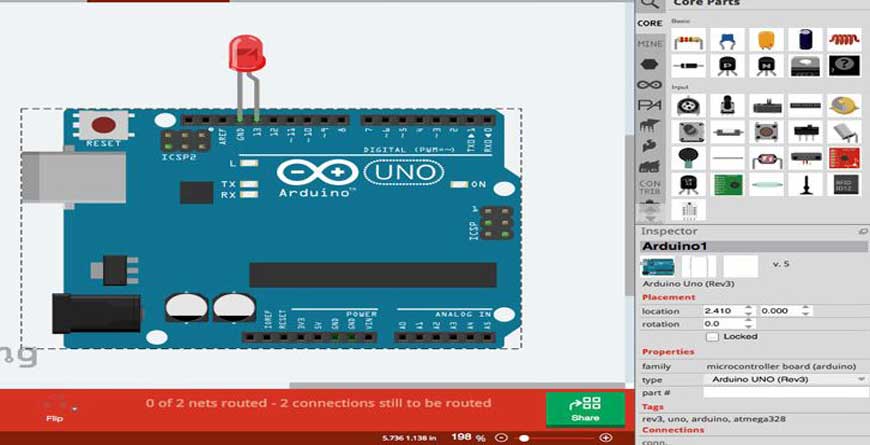The image size is (870, 445).
Task: Click the zoom slider handle
Action: point(524,438)
